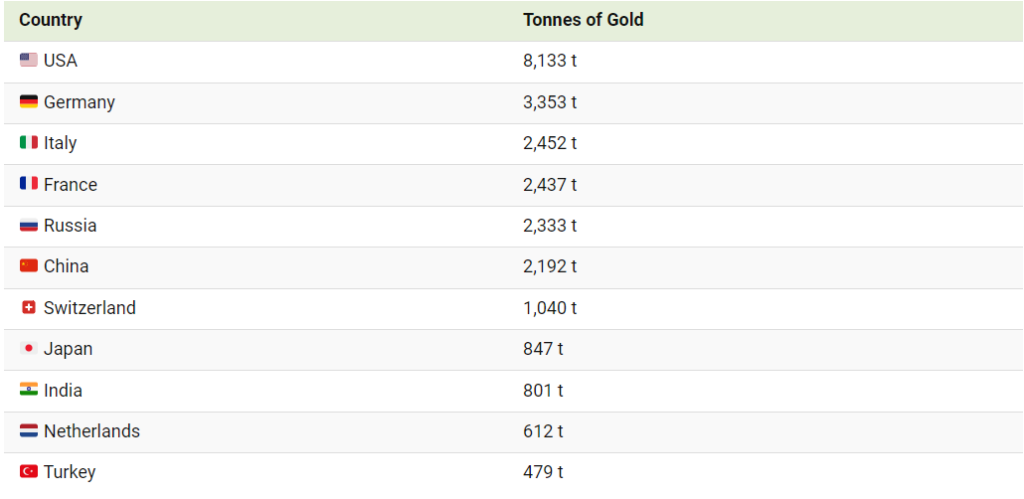
Task: Select the Country column header
Action: pyautogui.click(x=51, y=20)
